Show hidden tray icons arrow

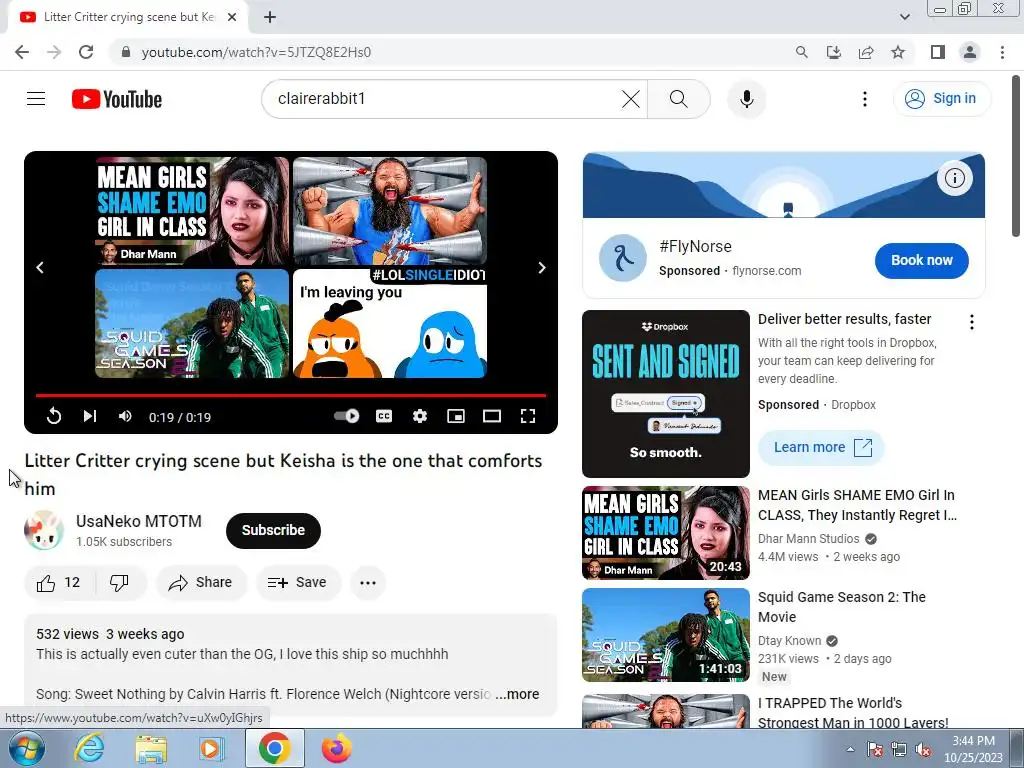pos(850,749)
